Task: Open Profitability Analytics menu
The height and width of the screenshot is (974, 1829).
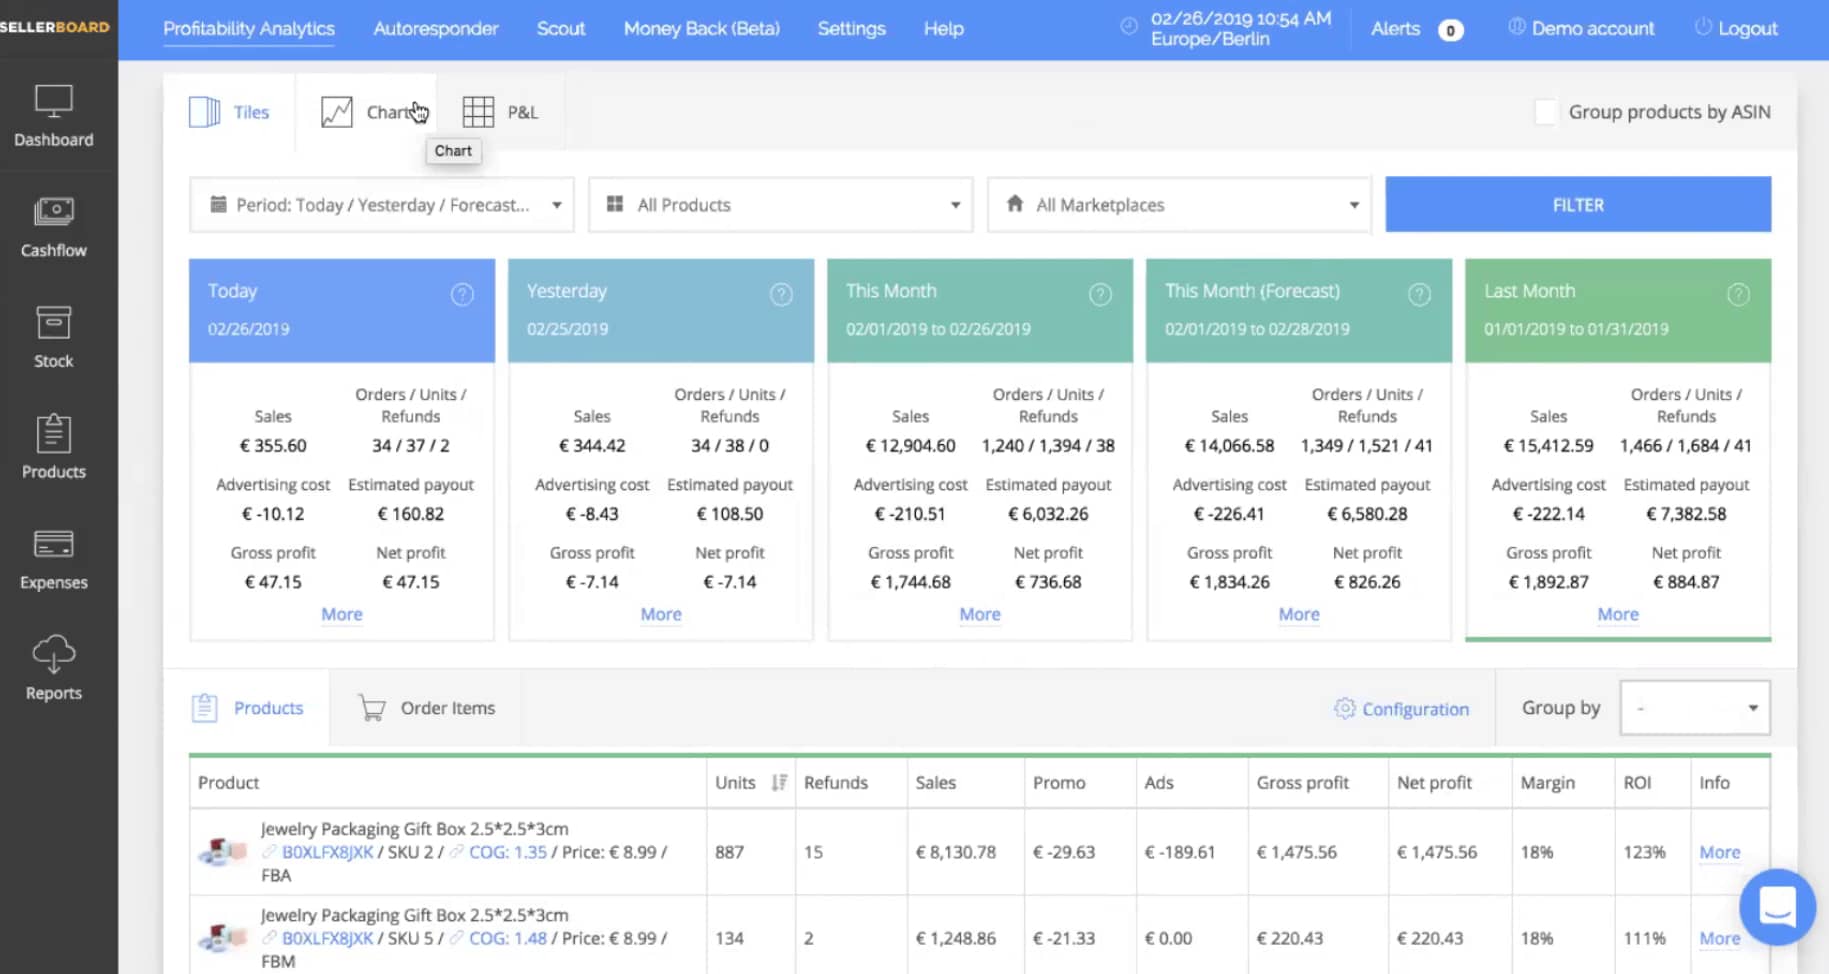Action: tap(249, 29)
